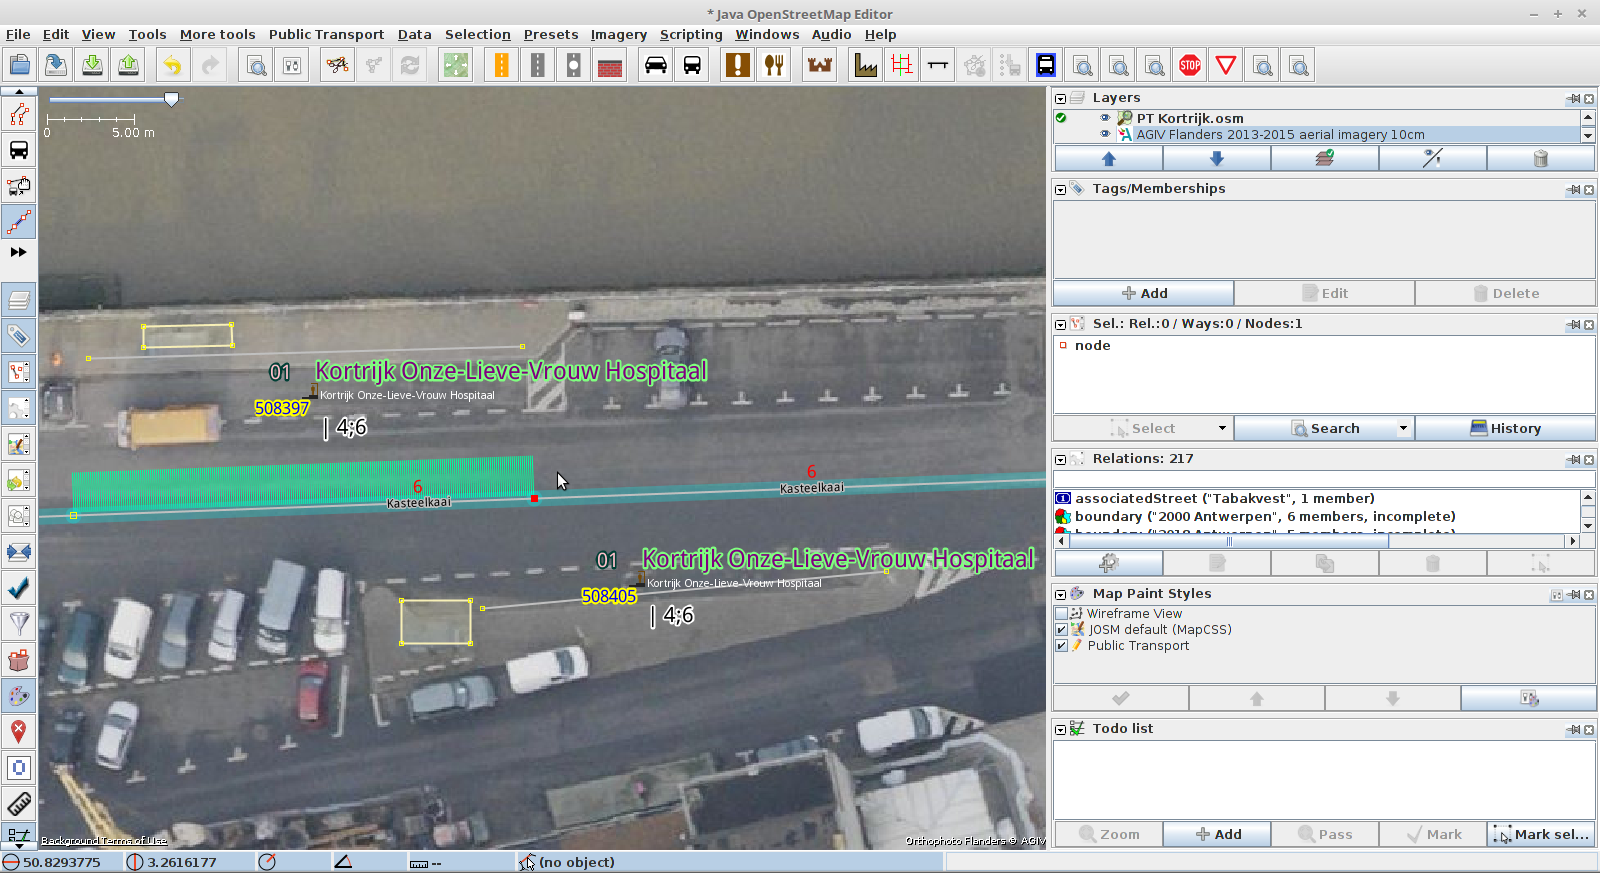Click the map zoom slider handle

172,99
